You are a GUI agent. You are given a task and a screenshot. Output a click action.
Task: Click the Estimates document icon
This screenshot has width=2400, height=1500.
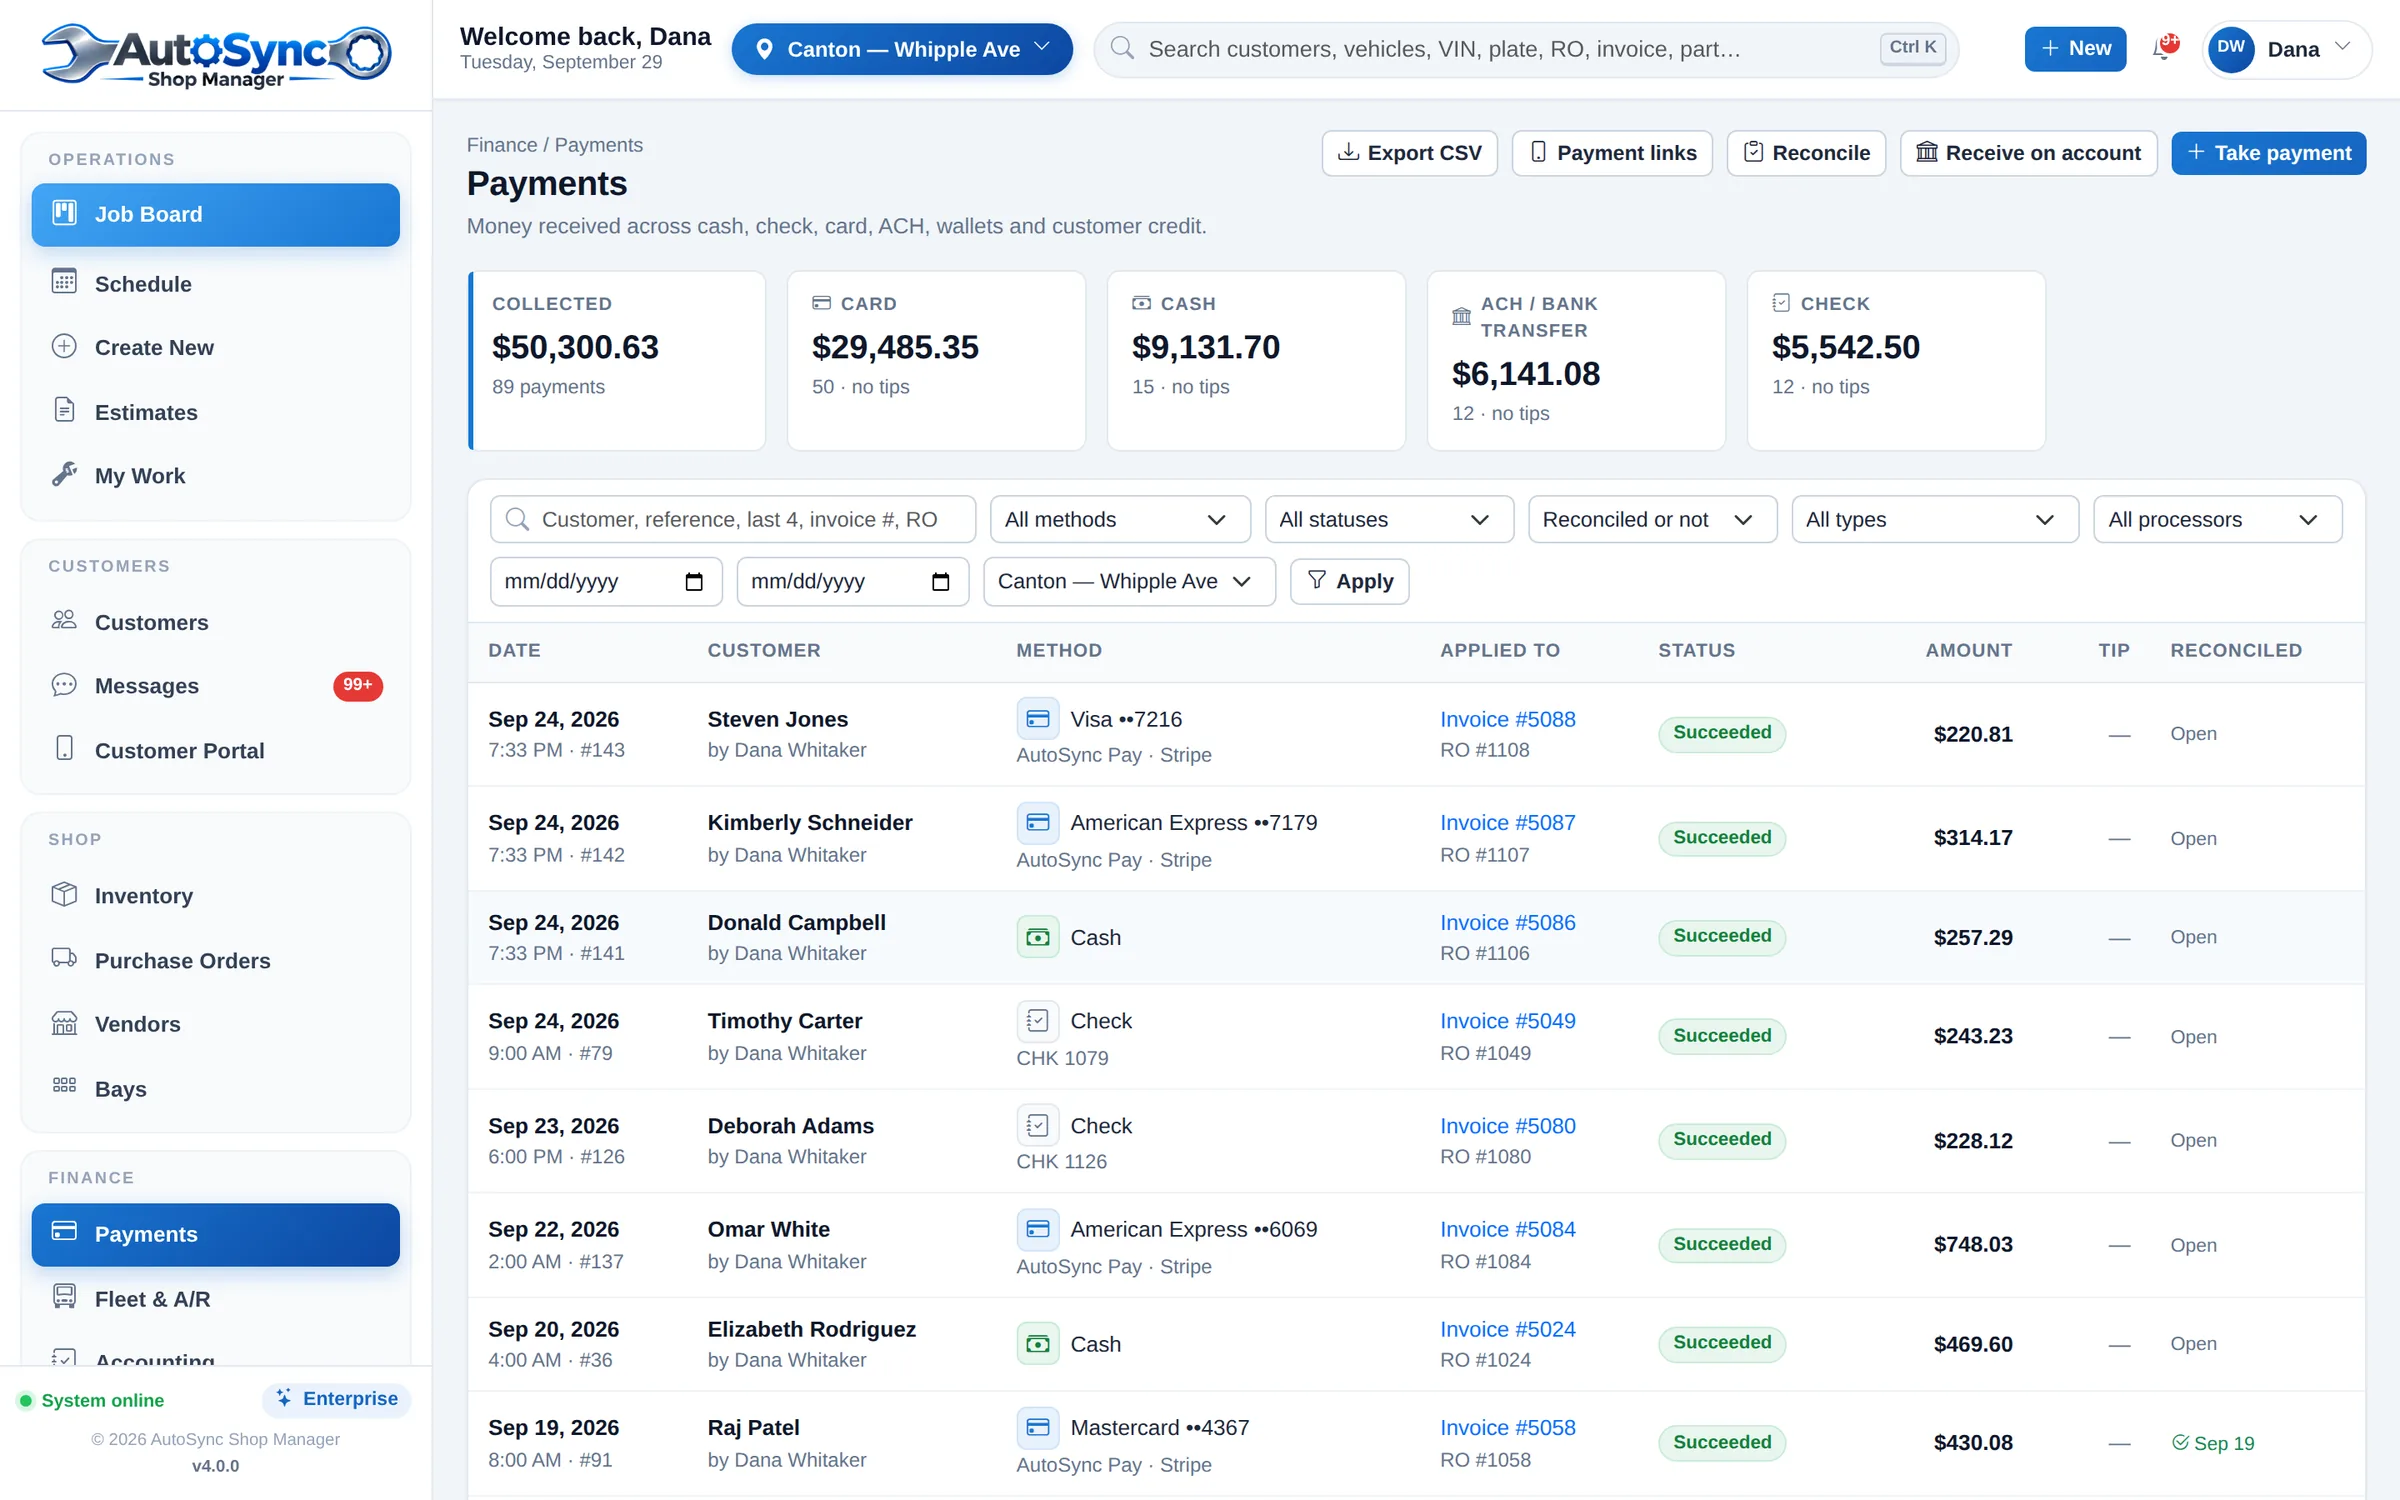coord(64,410)
